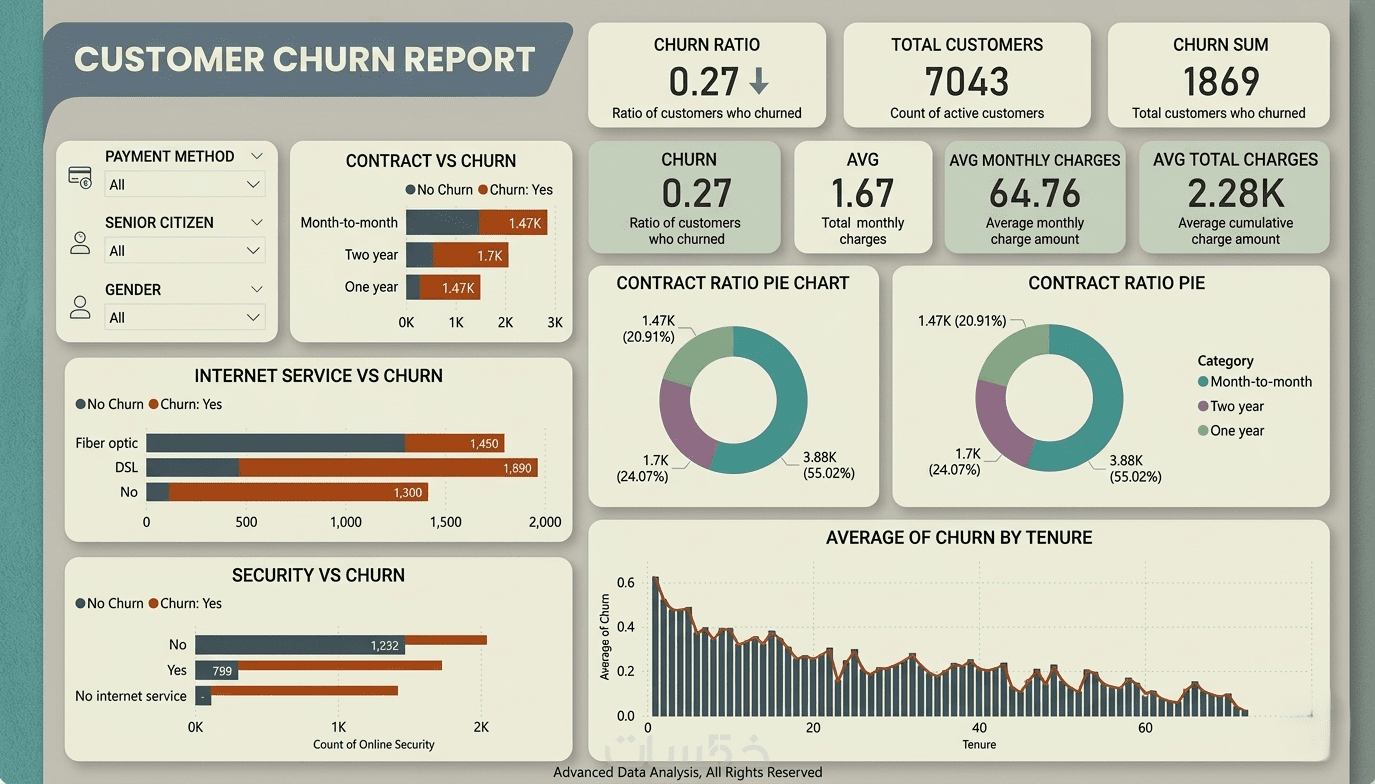Screen dimensions: 1375x784
Task: Click the churn ratio down arrow icon
Action: 759,81
